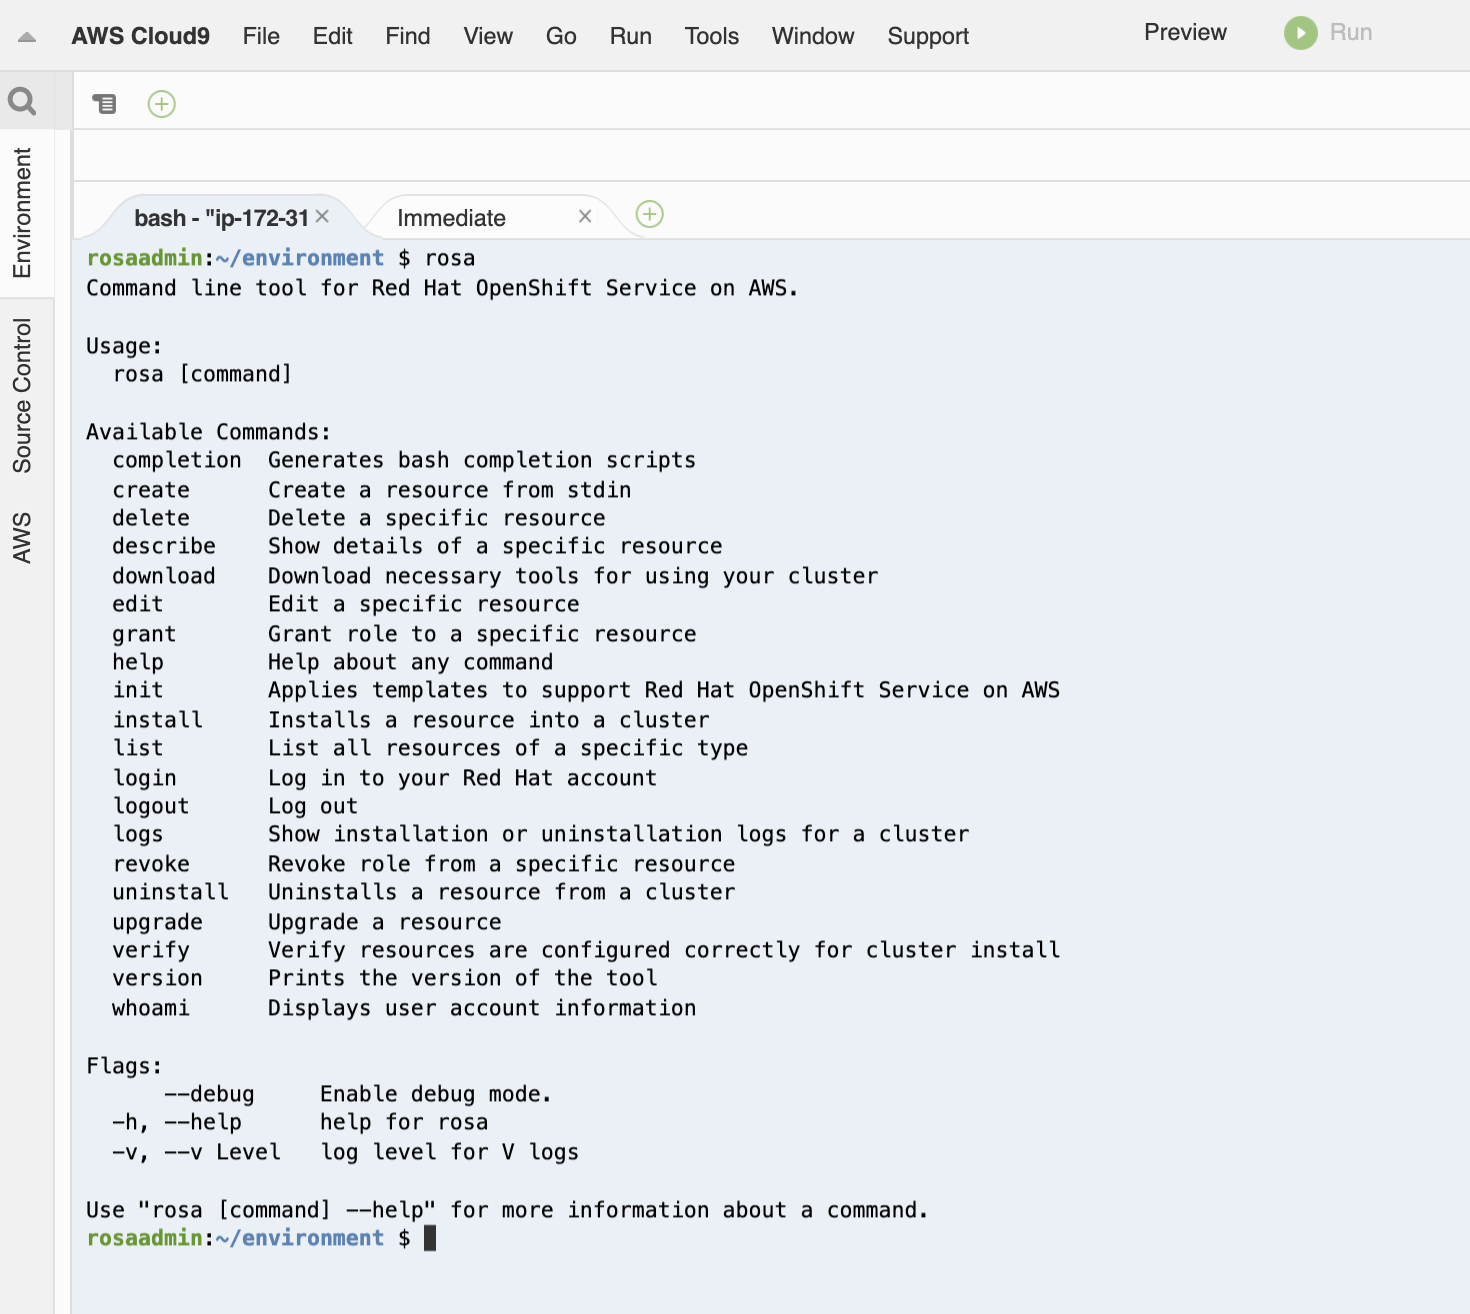Click the 'delete' command name
Image resolution: width=1470 pixels, height=1314 pixels.
pyautogui.click(x=151, y=518)
